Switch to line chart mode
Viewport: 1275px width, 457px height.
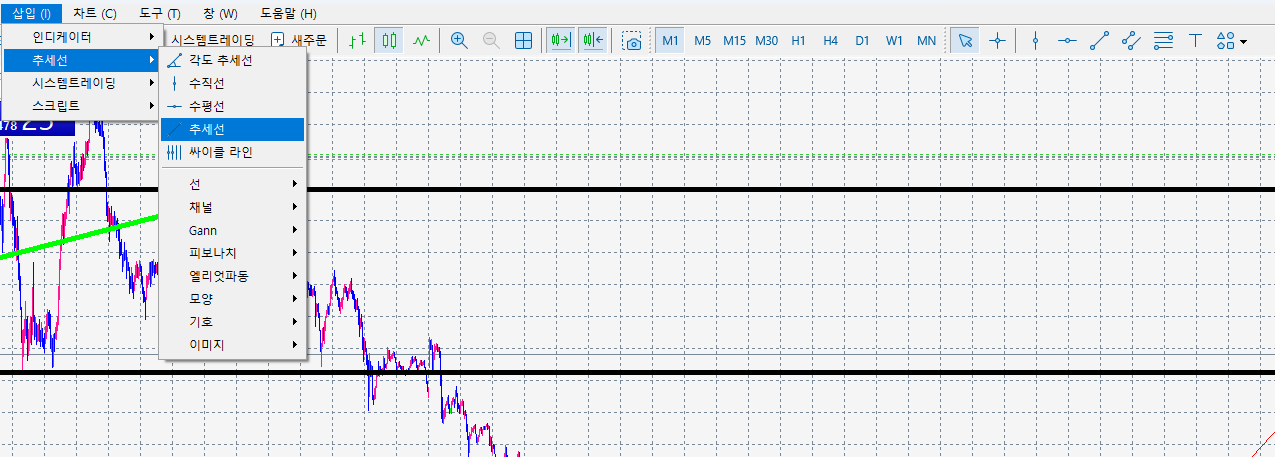tap(422, 41)
